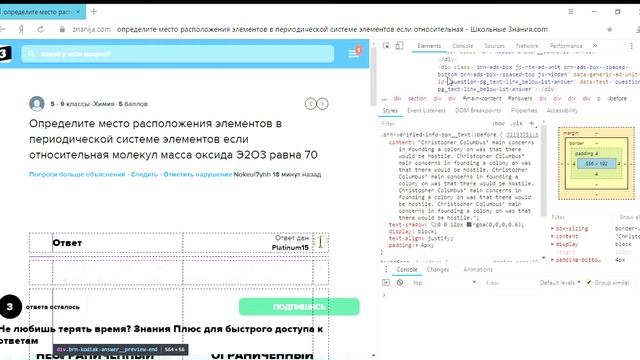
Task: Expand the display computed property
Action: click(553, 244)
